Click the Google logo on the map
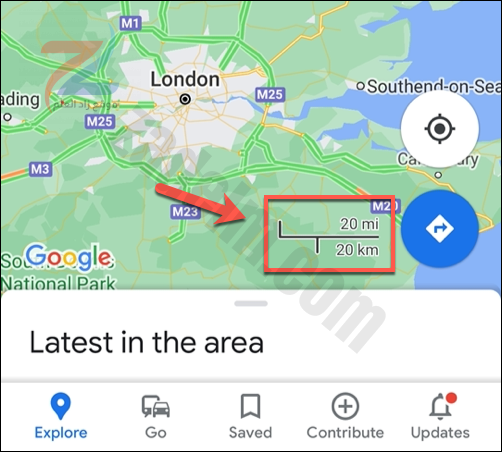Image resolution: width=502 pixels, height=452 pixels. 69,257
